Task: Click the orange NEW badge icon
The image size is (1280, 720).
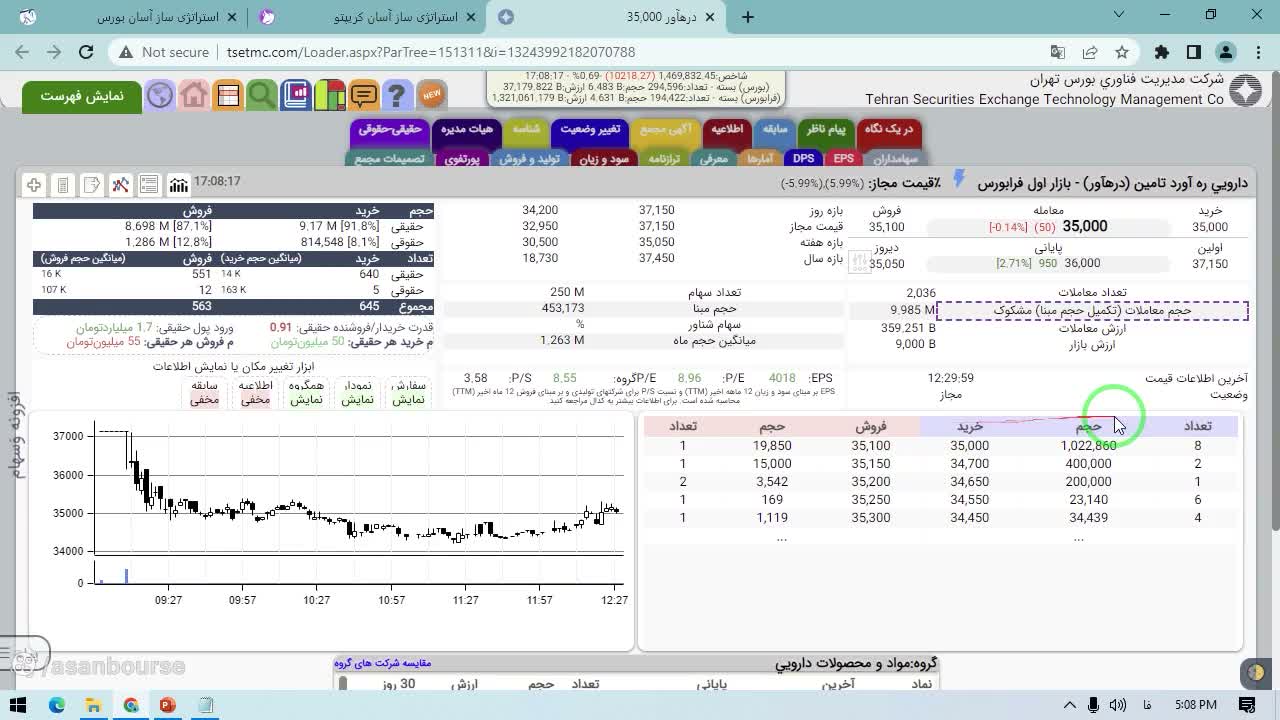Action: [x=431, y=95]
